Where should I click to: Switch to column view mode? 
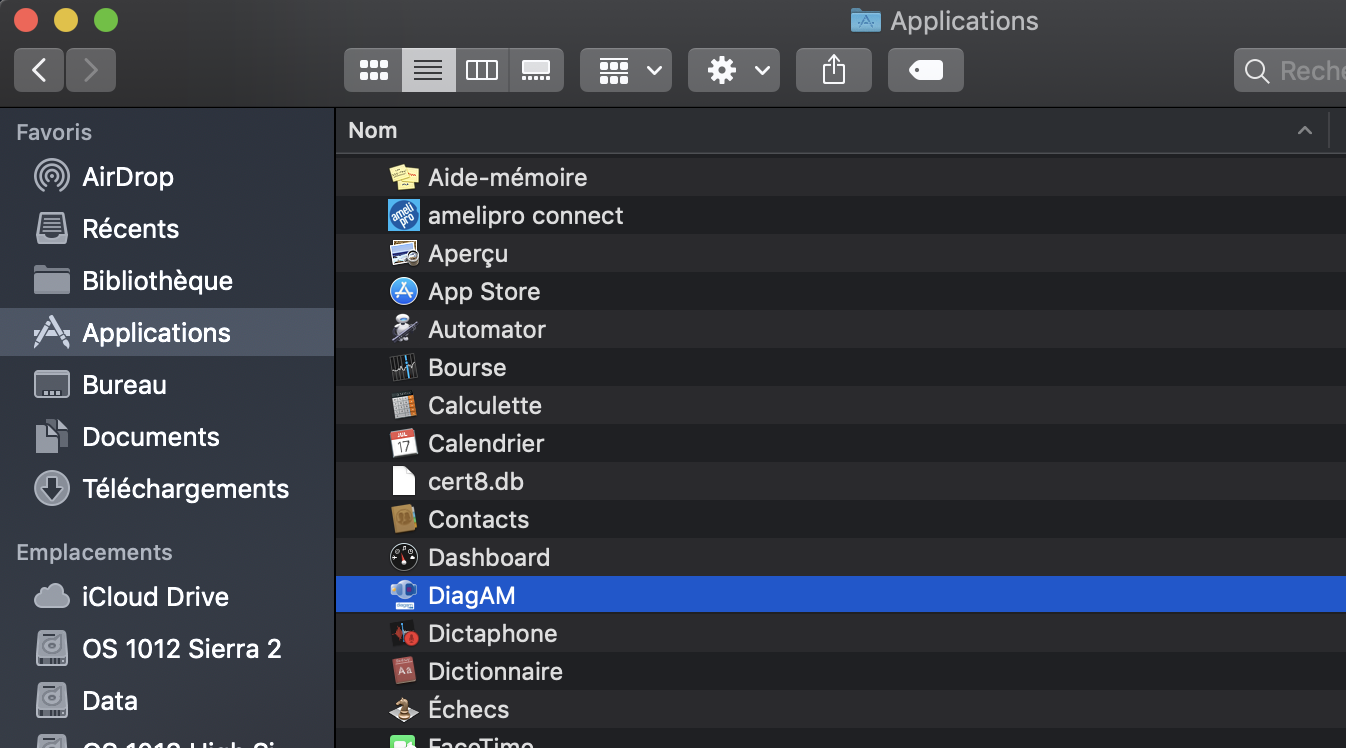[x=482, y=70]
